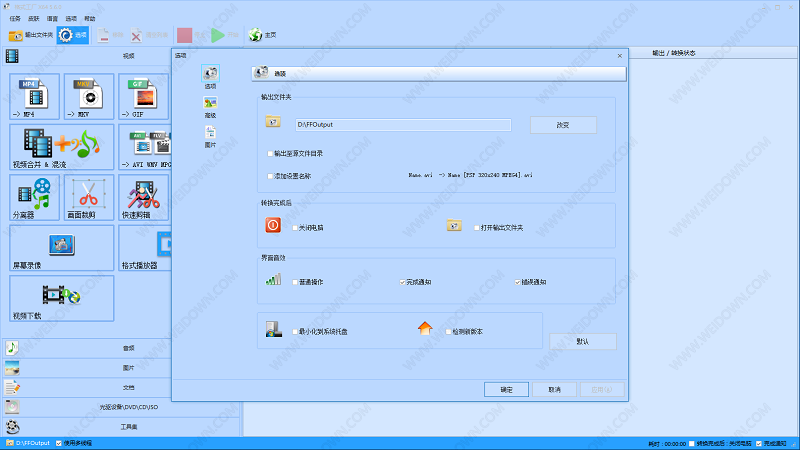This screenshot has height=450, width=800.
Task: Open the 分离器 splitter tool
Action: tap(35, 197)
